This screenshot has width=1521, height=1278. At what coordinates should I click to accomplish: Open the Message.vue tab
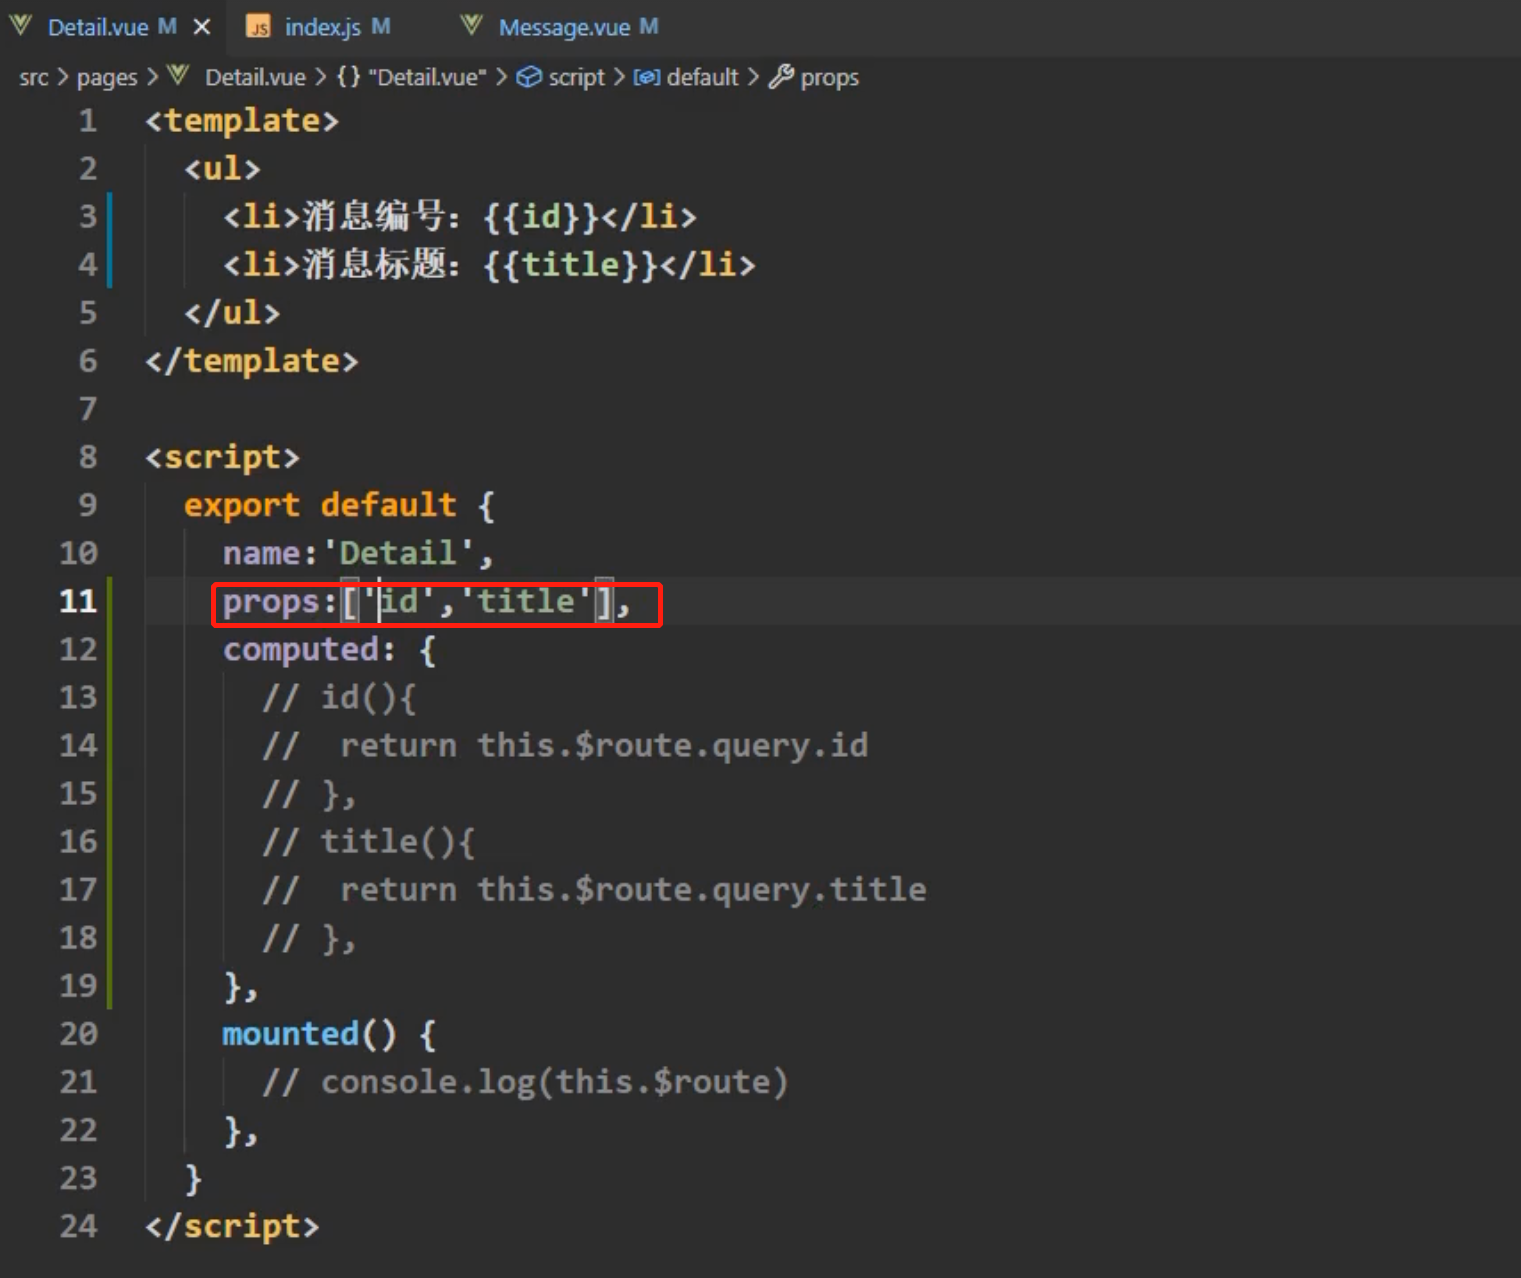564,27
